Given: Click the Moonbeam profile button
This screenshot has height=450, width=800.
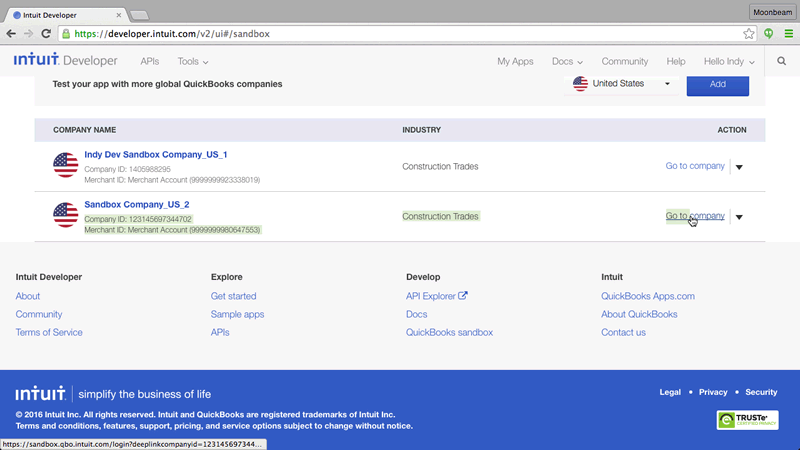Looking at the screenshot, I should tap(772, 12).
